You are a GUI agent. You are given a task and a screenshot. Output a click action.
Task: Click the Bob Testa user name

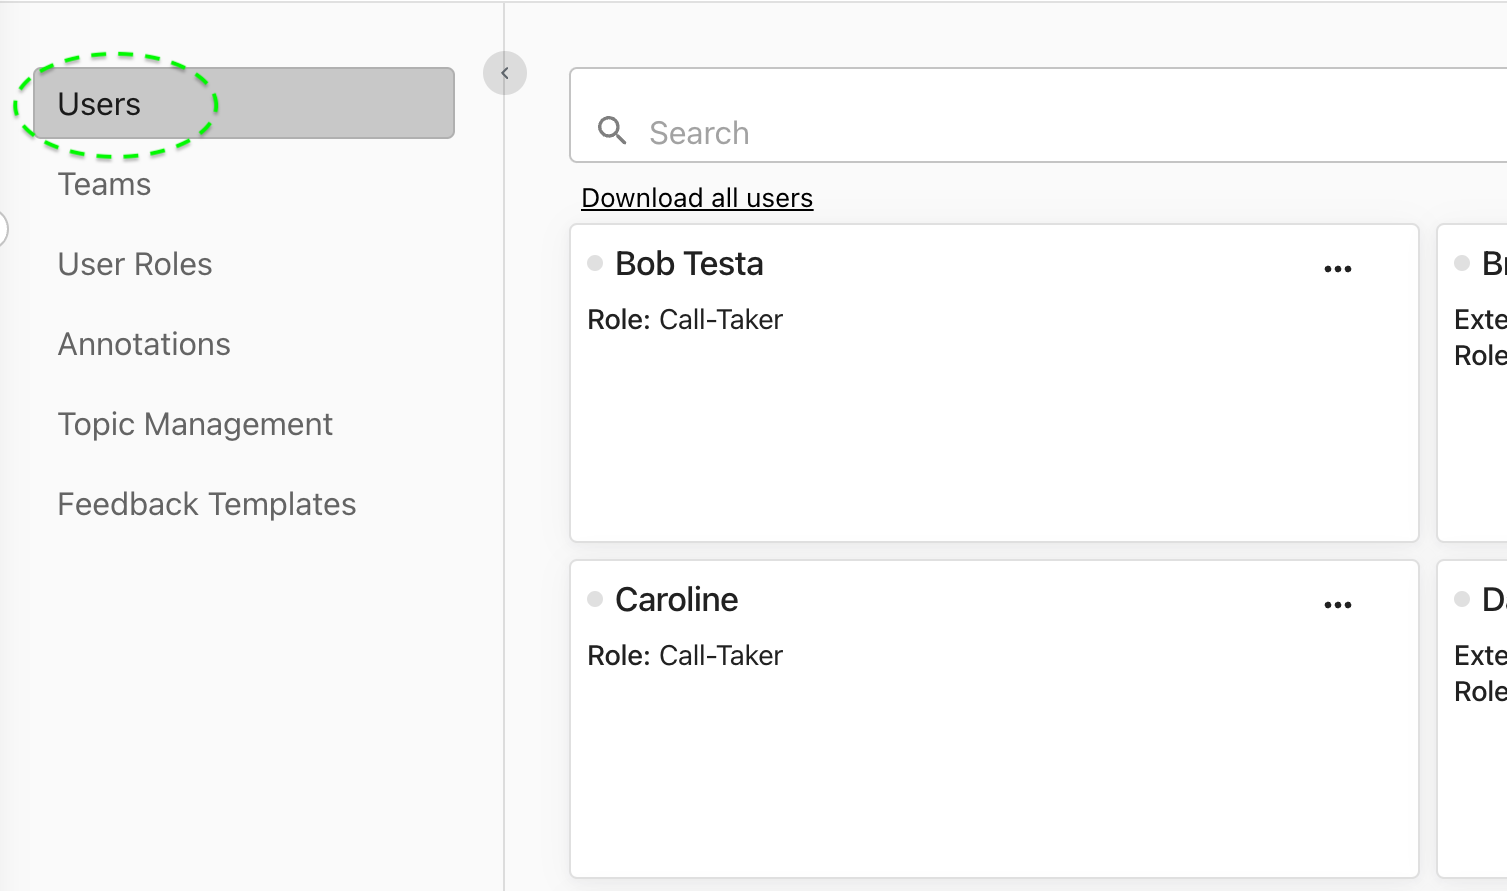(689, 264)
